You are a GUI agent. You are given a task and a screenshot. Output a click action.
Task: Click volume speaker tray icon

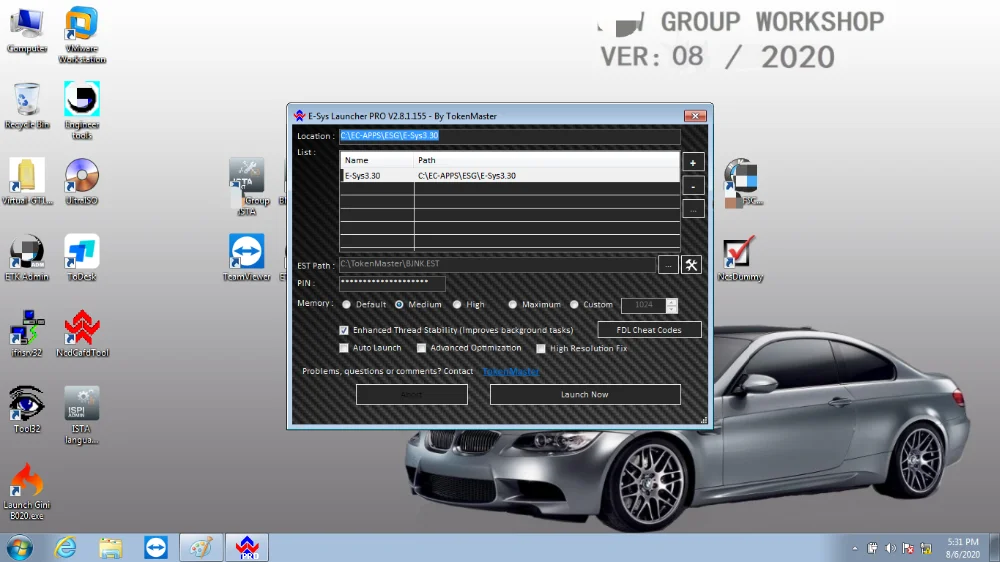(890, 549)
